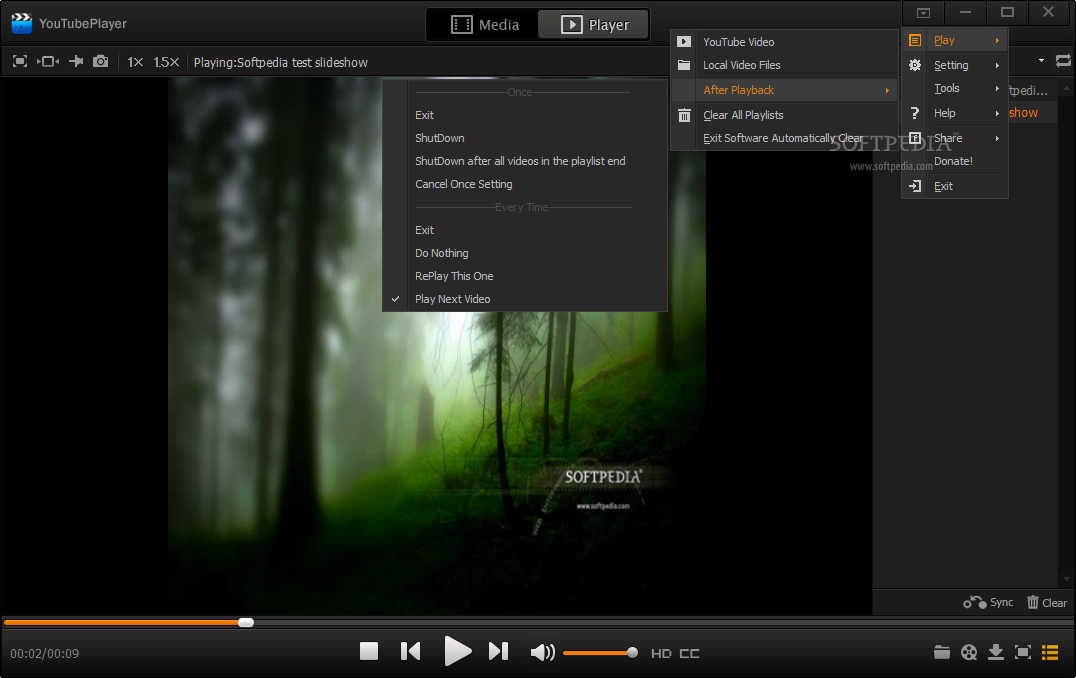The width and height of the screenshot is (1076, 678).
Task: Click the playback progress bar handle
Action: pos(246,622)
